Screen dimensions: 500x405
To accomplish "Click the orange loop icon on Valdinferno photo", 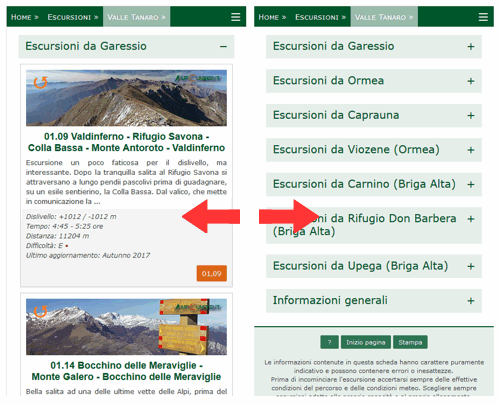I will pos(40,82).
